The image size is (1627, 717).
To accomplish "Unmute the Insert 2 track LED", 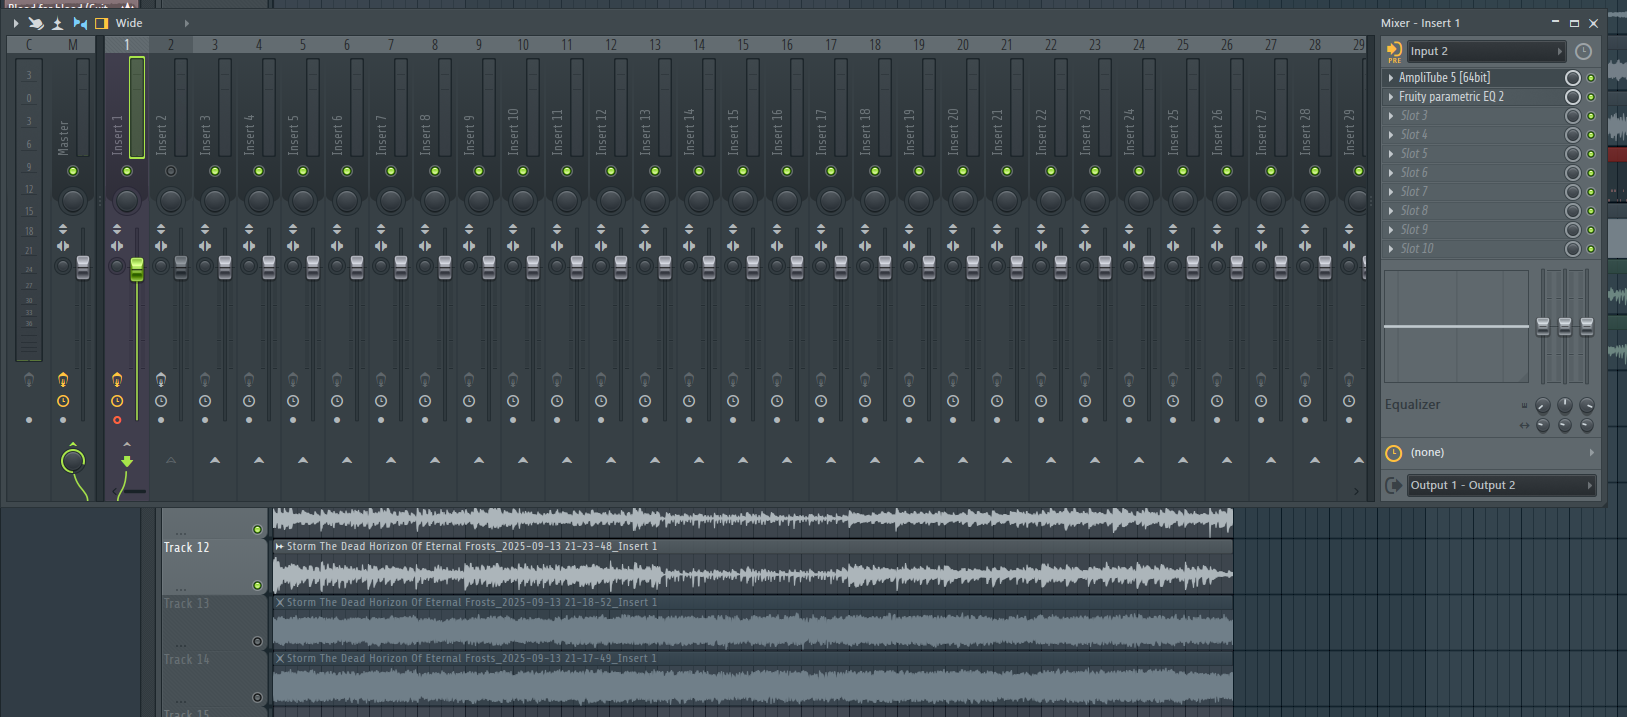I will (x=171, y=171).
